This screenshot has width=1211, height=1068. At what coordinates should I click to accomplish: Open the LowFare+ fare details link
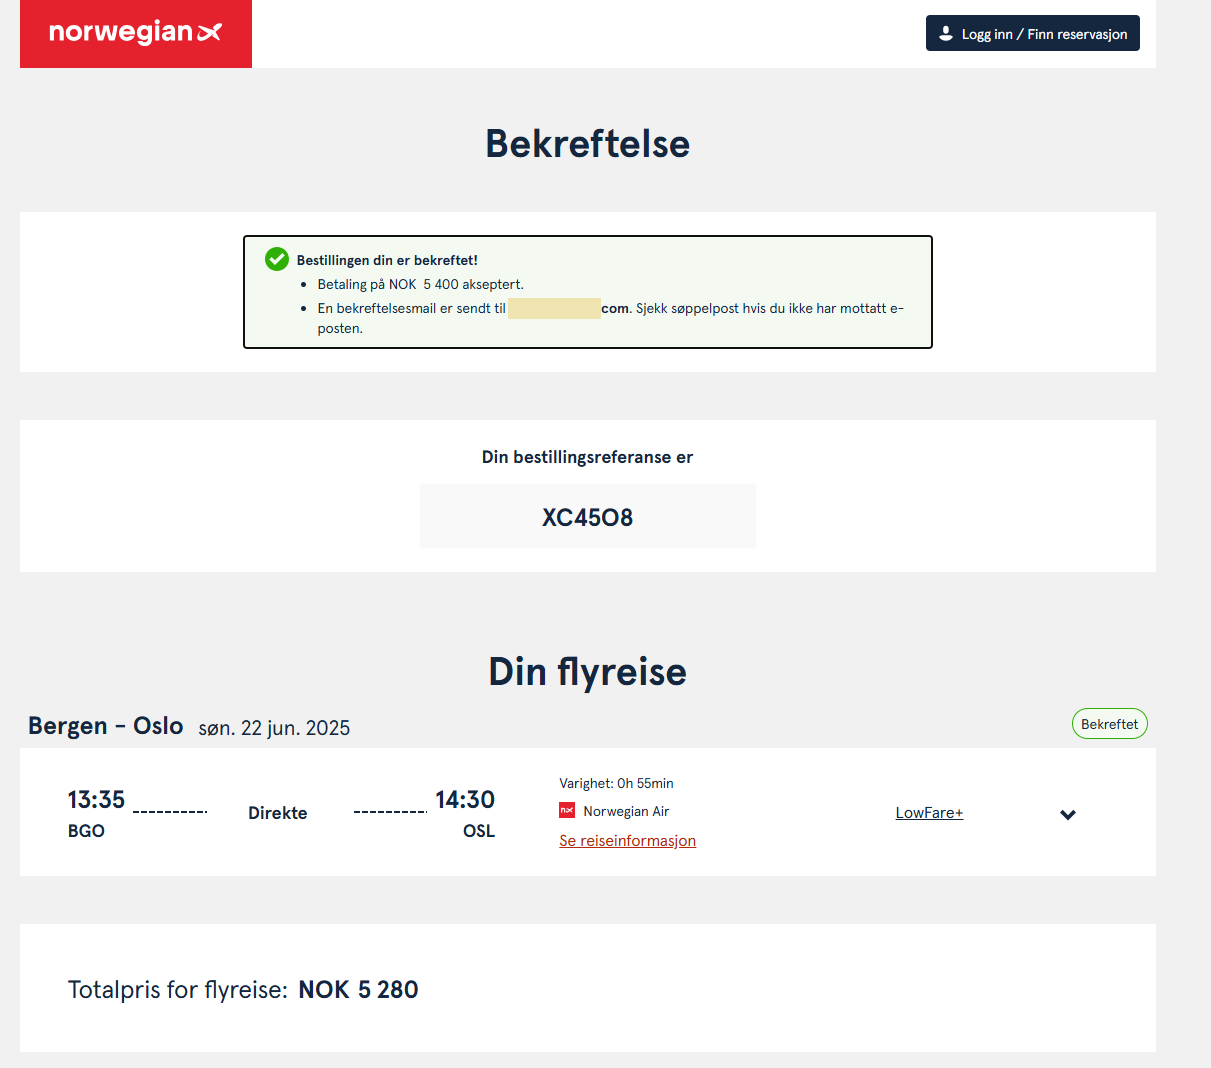(929, 813)
